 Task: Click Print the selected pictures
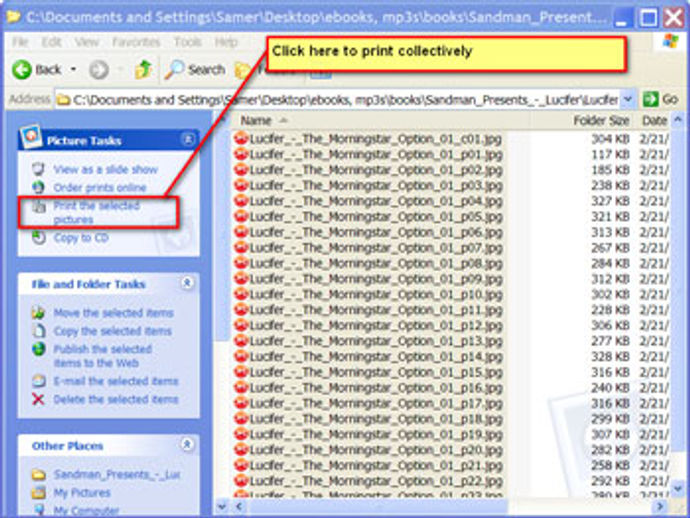pyautogui.click(x=97, y=213)
